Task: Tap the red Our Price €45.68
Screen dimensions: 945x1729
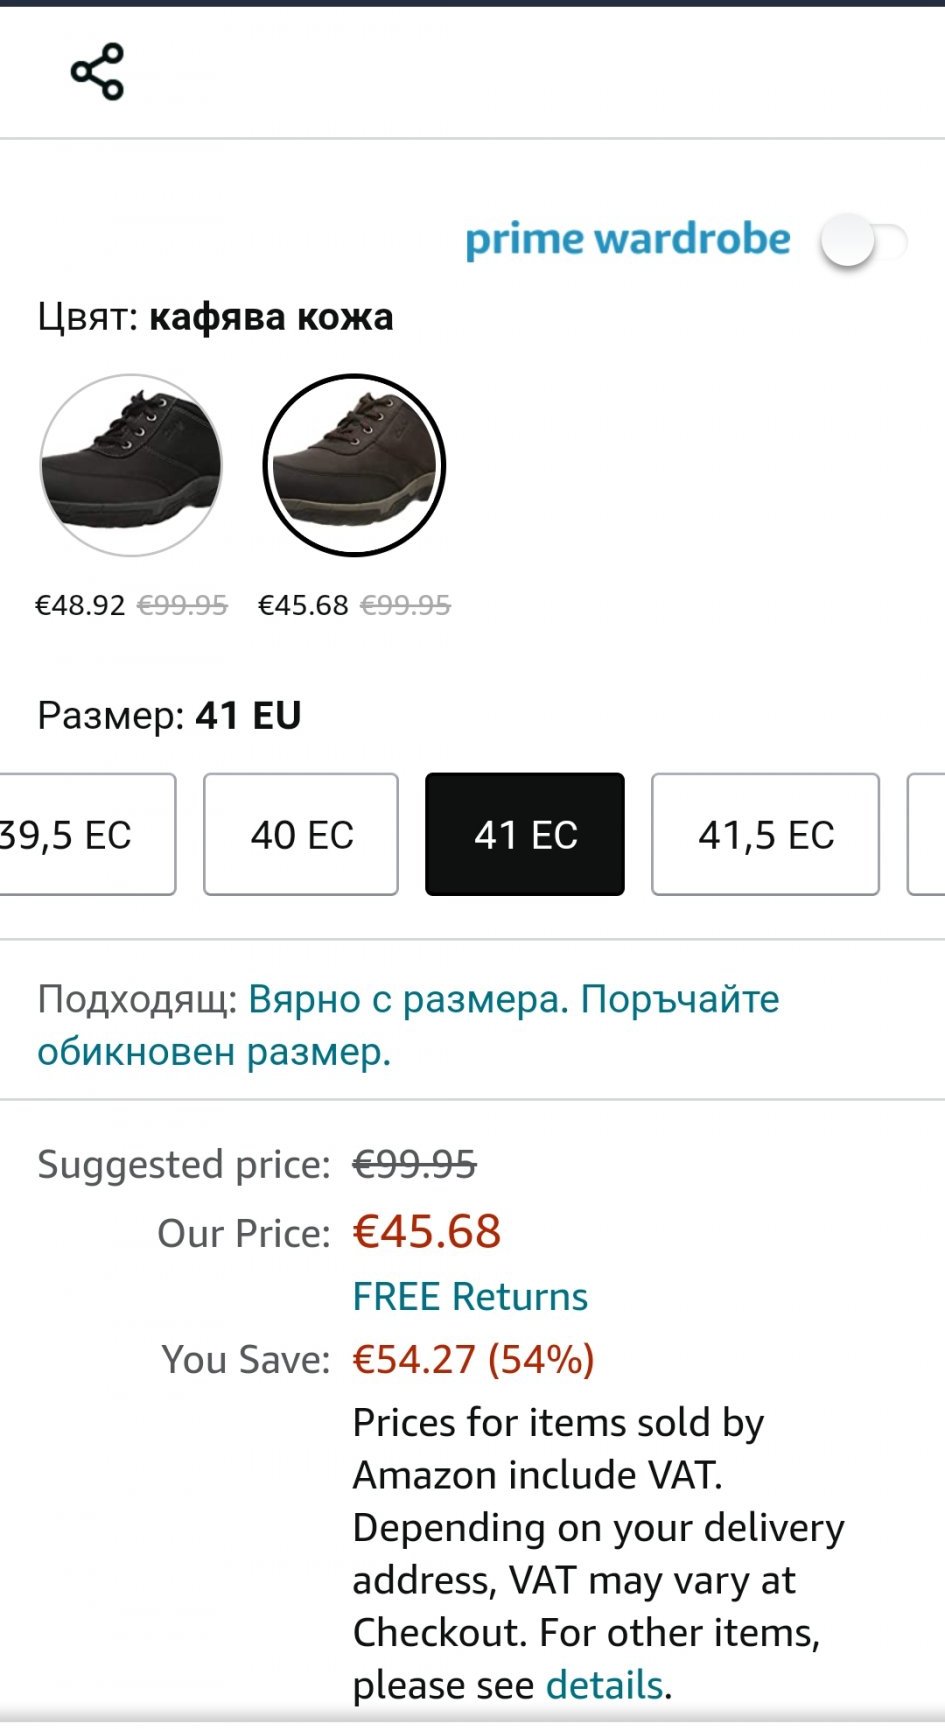Action: [x=427, y=1231]
